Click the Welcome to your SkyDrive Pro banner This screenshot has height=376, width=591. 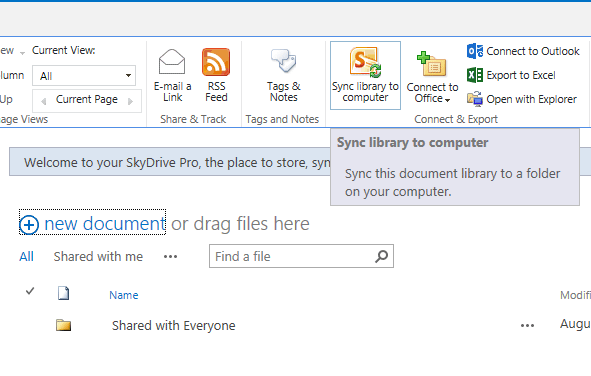pos(170,162)
